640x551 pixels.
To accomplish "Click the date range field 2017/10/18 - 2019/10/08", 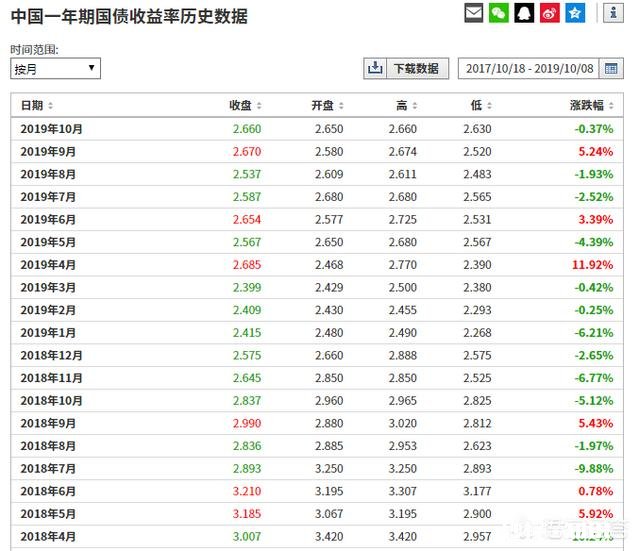I will pyautogui.click(x=529, y=68).
